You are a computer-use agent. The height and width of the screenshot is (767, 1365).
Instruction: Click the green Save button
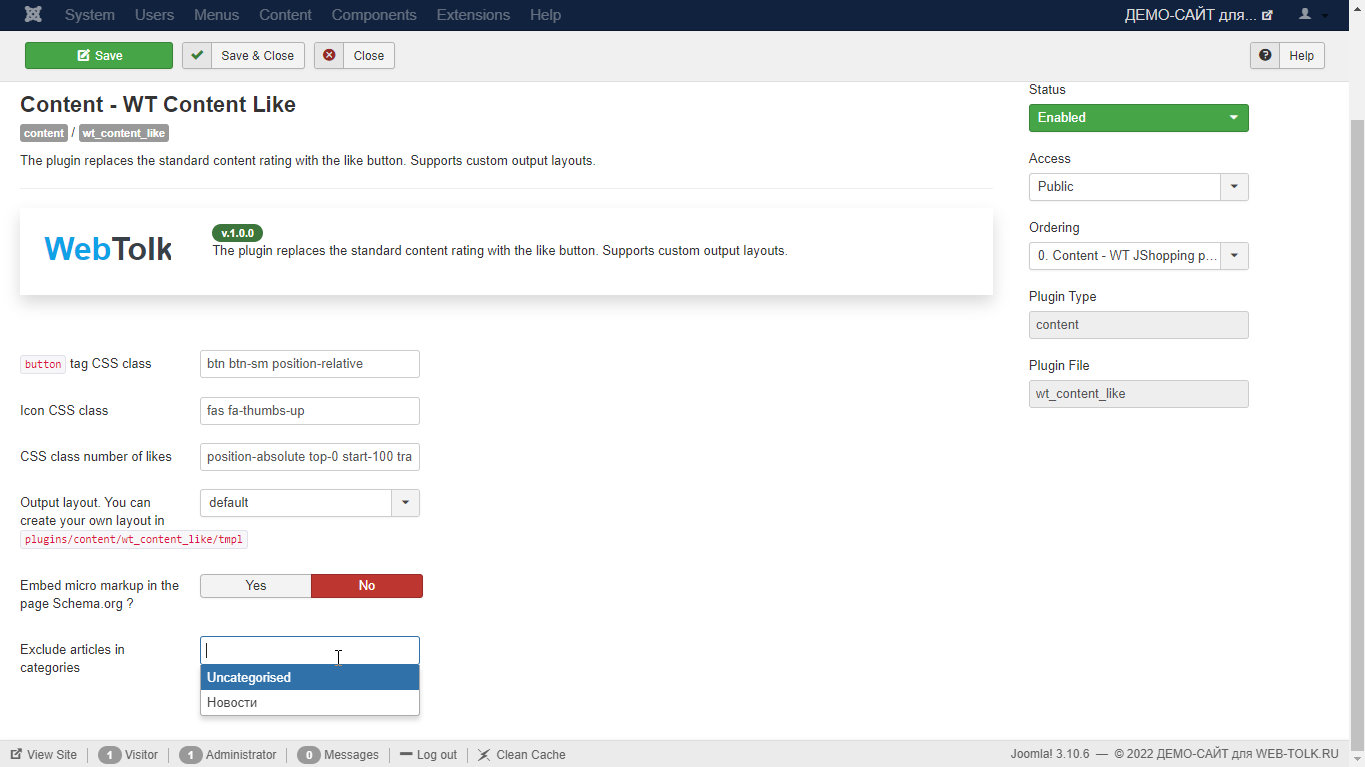[99, 56]
